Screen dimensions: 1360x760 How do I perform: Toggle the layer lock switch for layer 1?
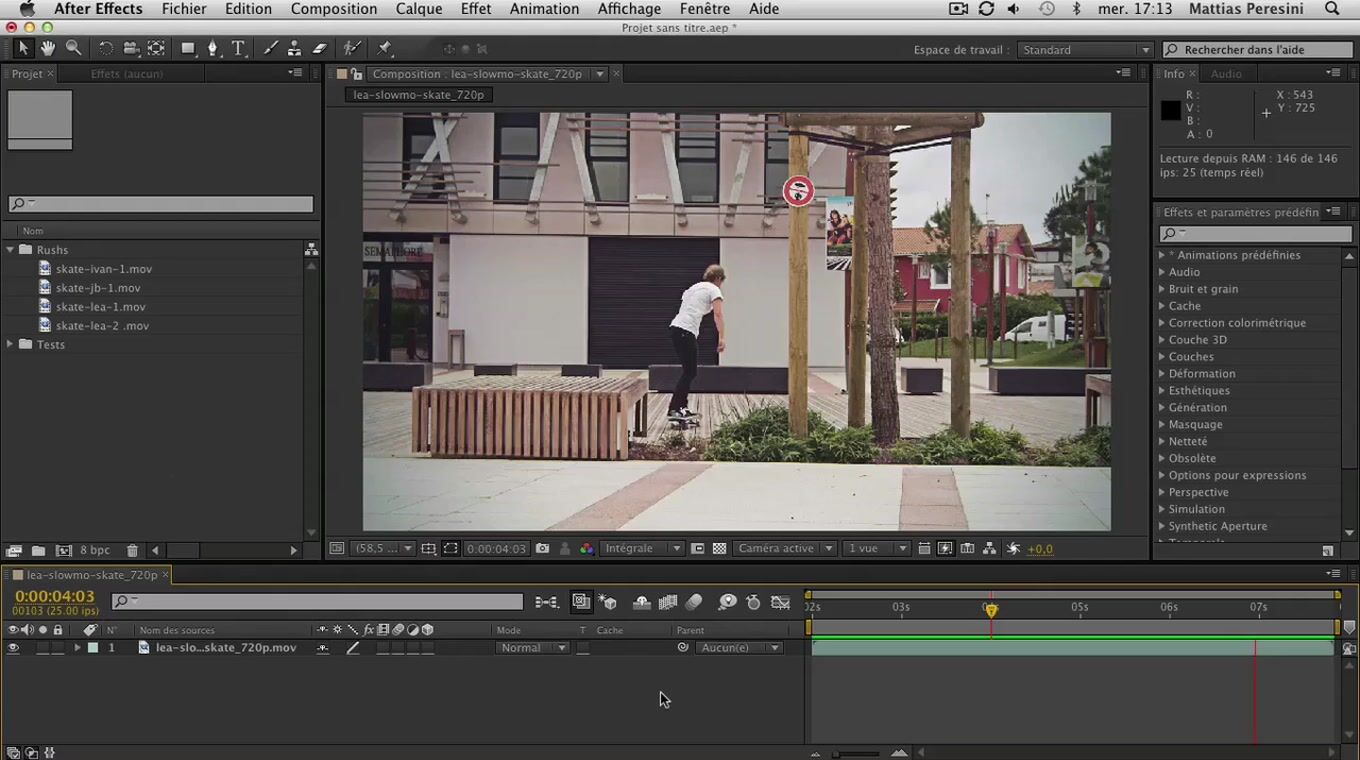(x=58, y=648)
